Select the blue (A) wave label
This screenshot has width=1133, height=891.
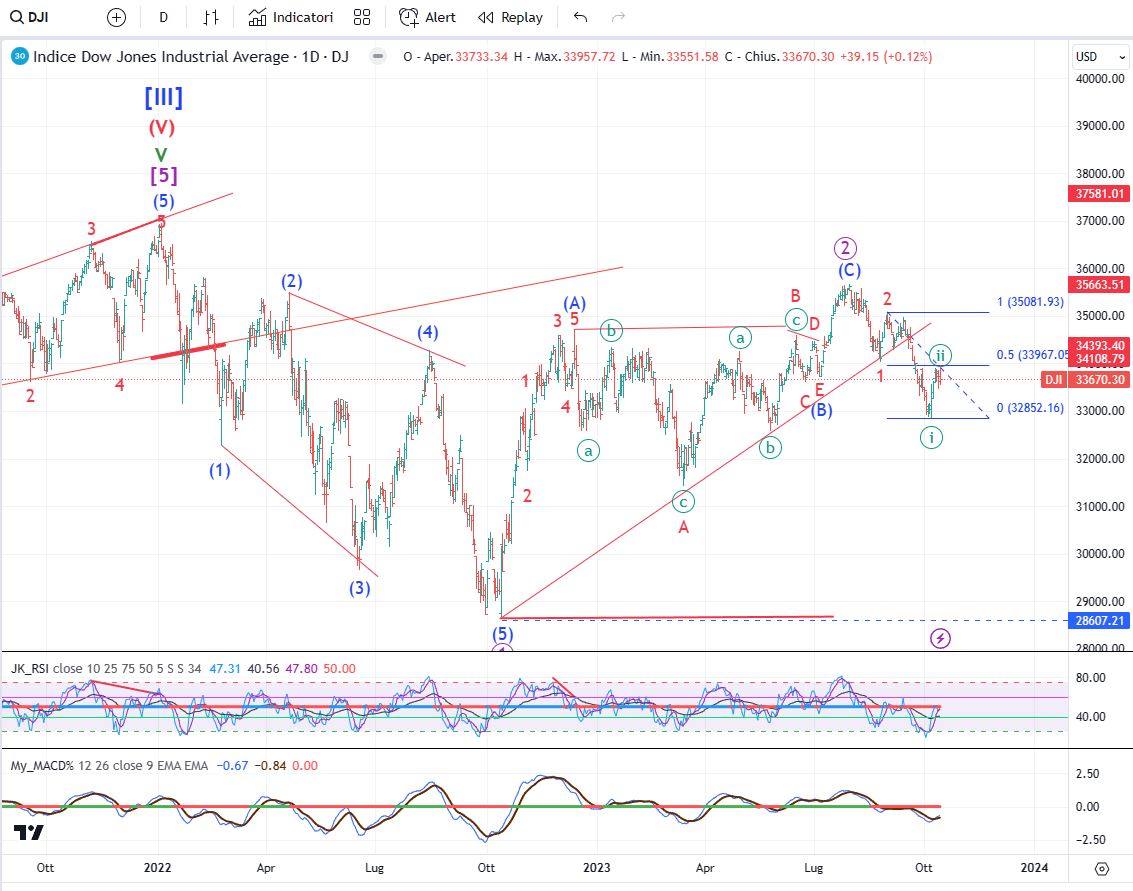coord(574,303)
